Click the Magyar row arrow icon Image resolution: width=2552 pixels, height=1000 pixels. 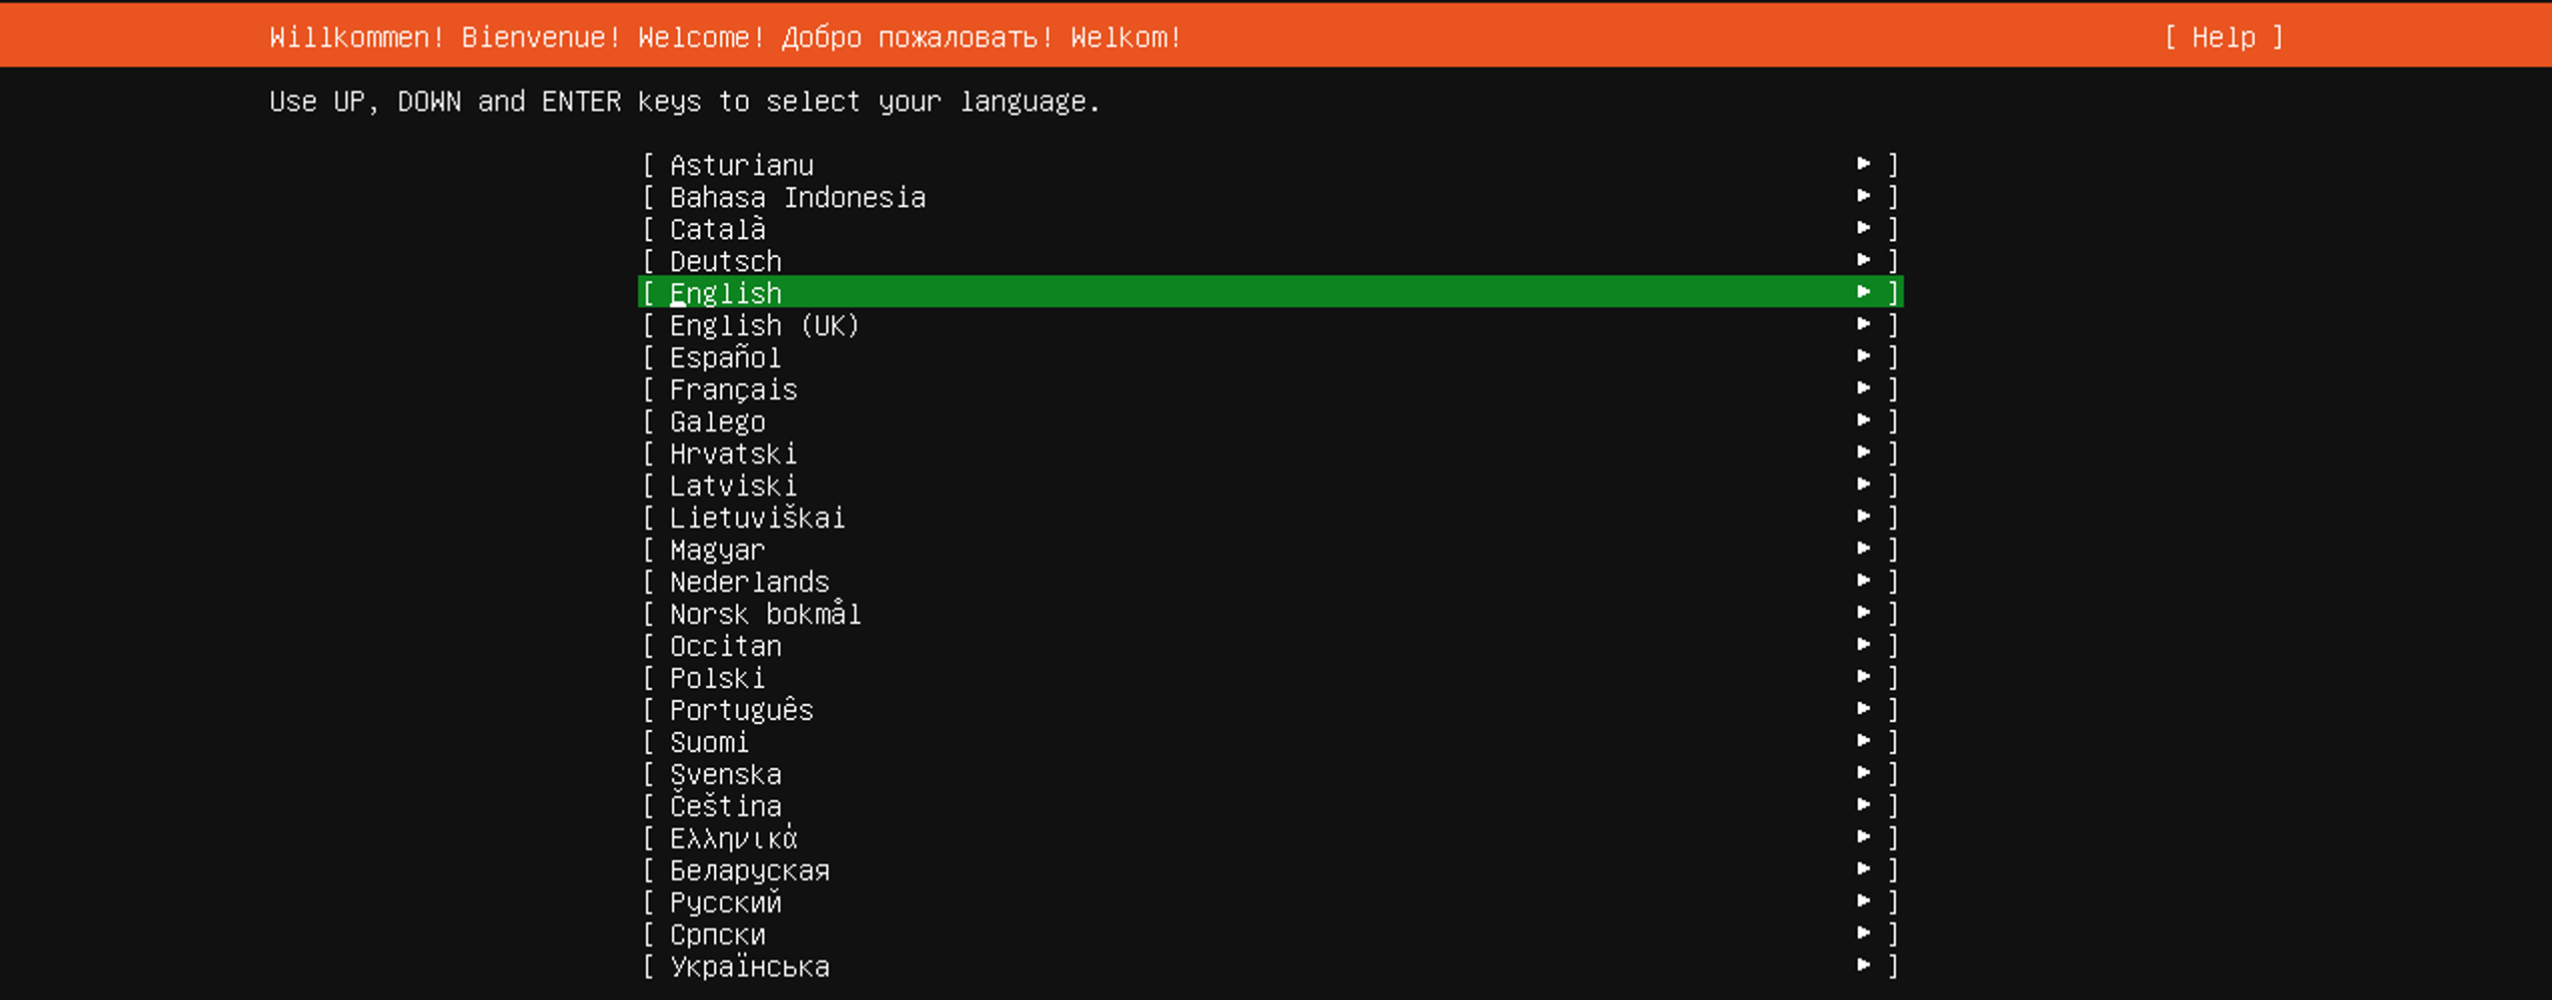click(x=1863, y=548)
